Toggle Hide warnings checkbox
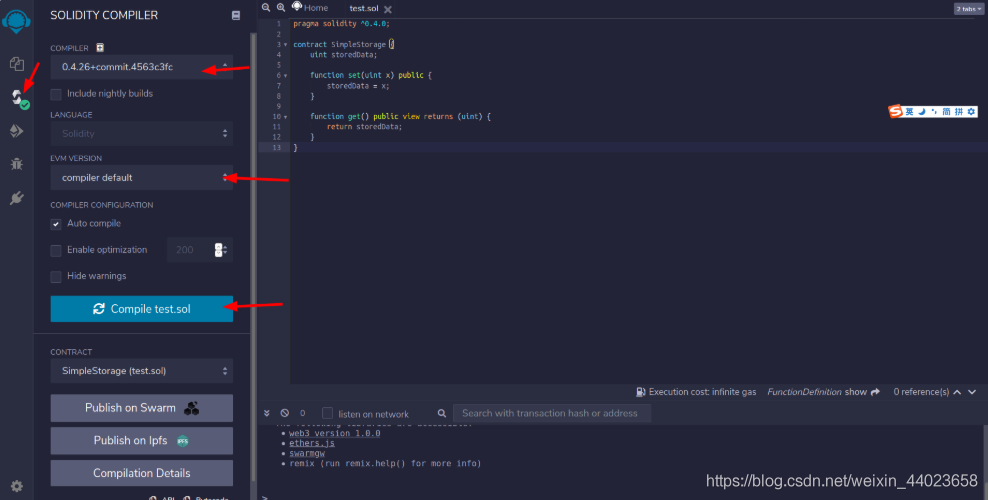 pyautogui.click(x=56, y=276)
